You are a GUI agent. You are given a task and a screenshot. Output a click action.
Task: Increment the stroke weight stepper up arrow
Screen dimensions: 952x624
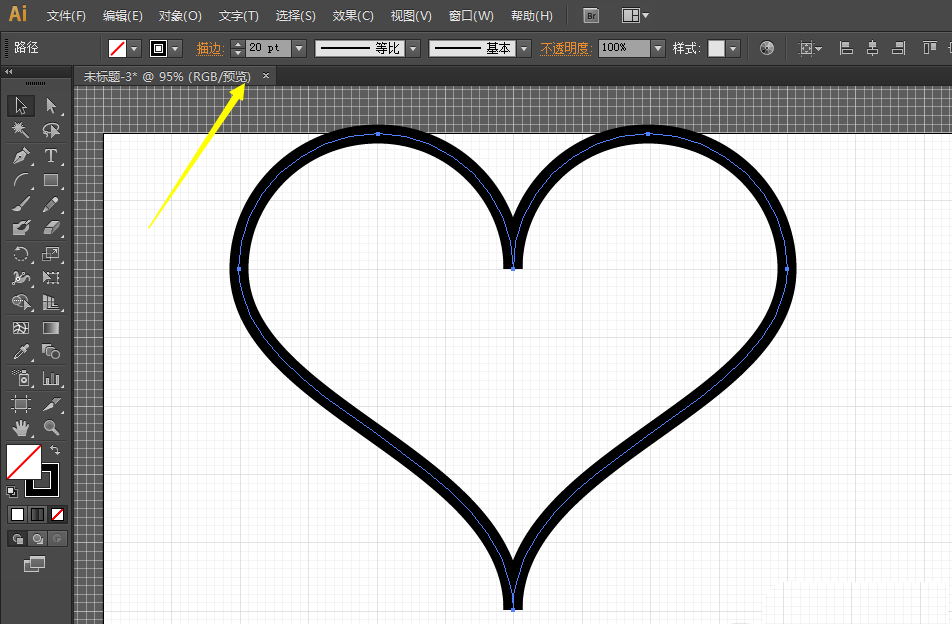238,44
